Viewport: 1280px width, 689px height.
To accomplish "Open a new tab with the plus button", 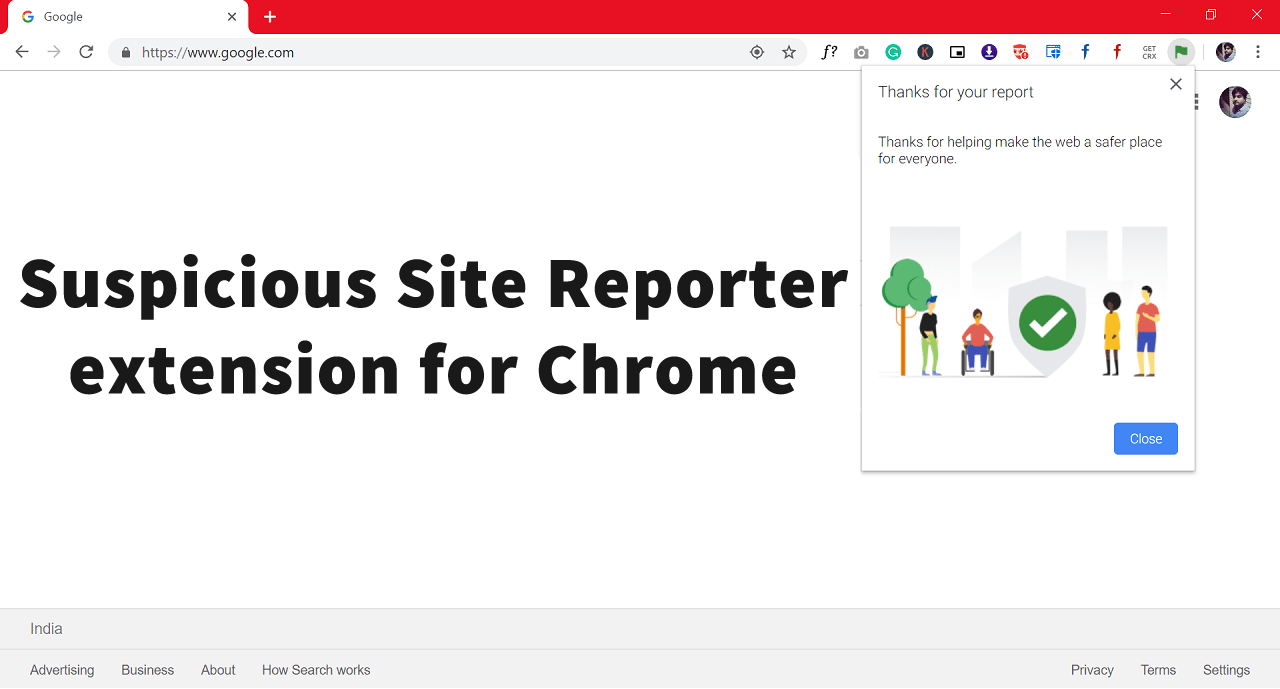I will coord(270,17).
